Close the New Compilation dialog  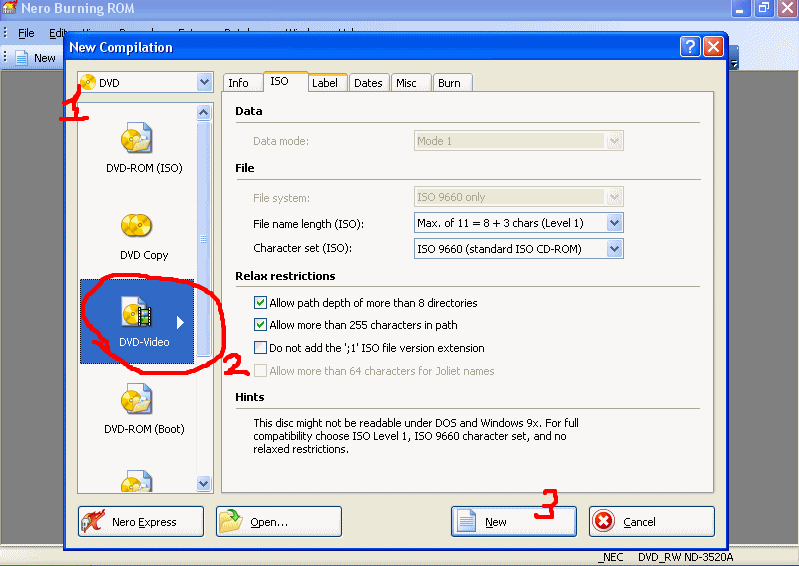(713, 47)
